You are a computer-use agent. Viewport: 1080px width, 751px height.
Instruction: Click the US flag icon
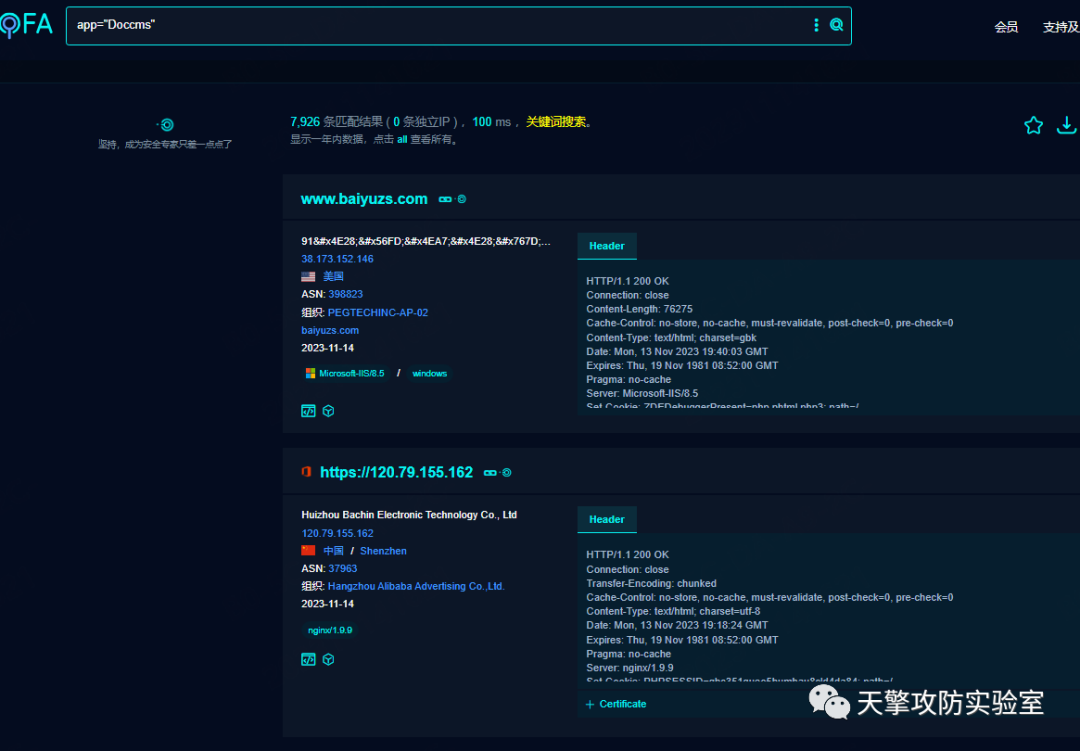point(308,276)
